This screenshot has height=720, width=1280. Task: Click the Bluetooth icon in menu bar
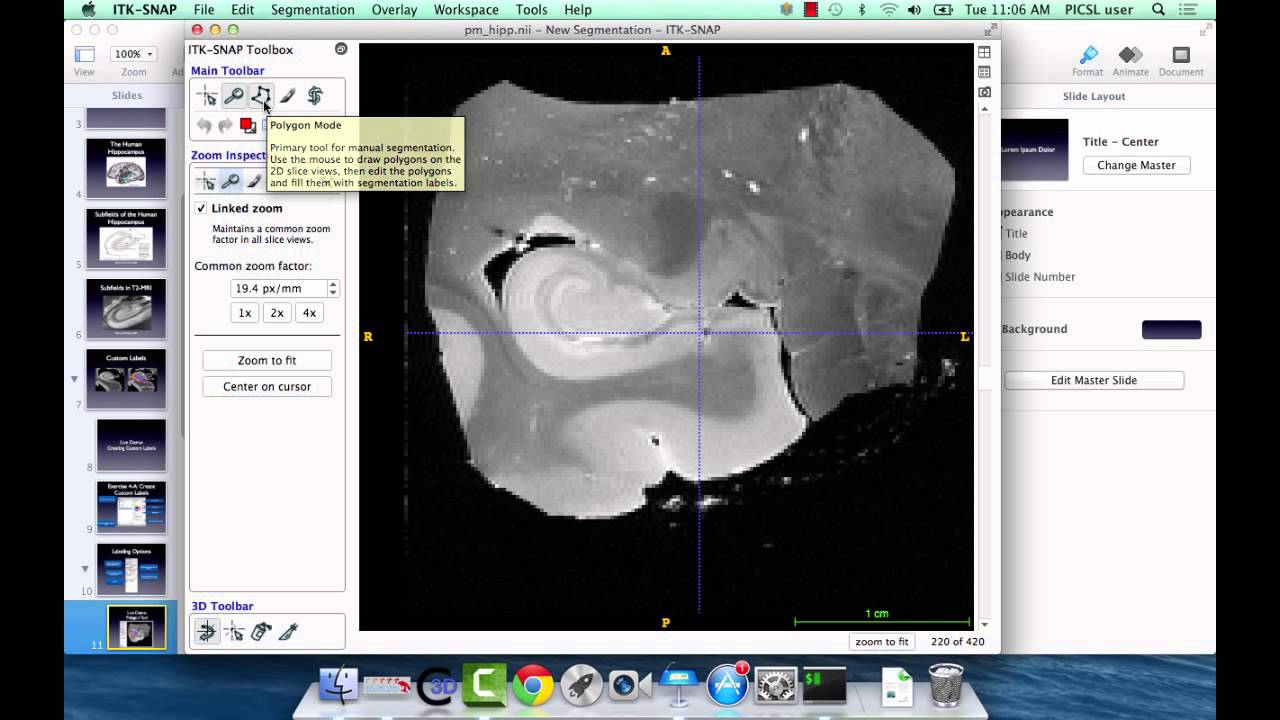[862, 10]
